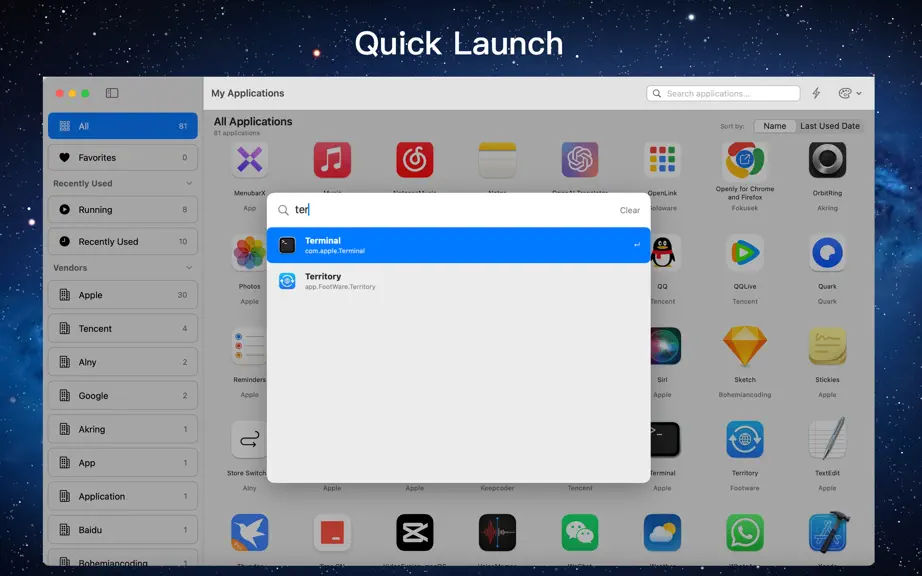This screenshot has width=922, height=576.
Task: Click the Notes app icon
Action: (497, 159)
